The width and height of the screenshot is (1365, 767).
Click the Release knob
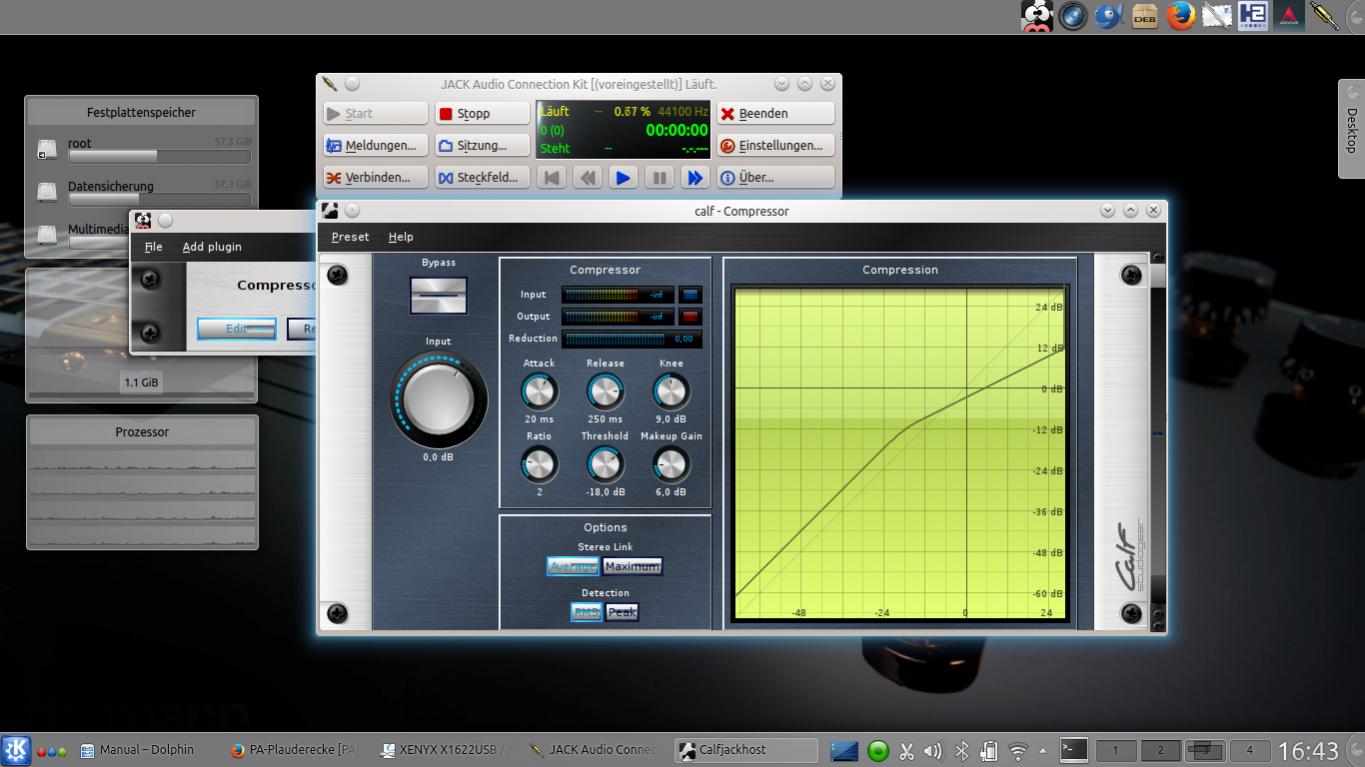coord(605,391)
